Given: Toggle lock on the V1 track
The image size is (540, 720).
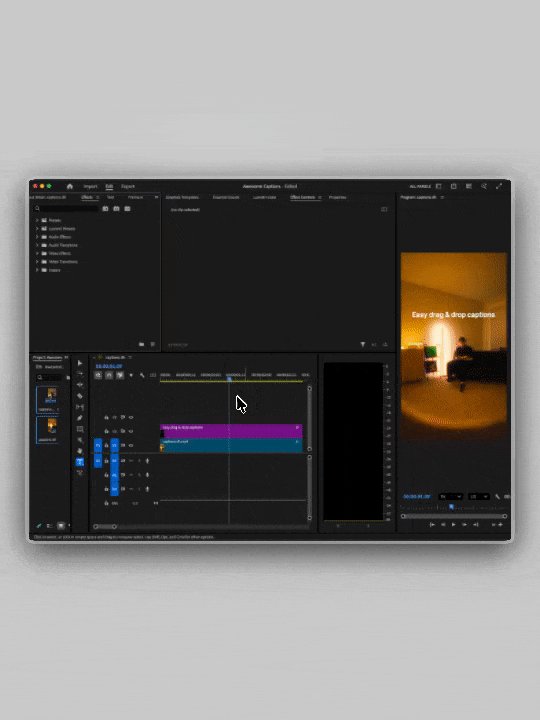Looking at the screenshot, I should (x=107, y=445).
